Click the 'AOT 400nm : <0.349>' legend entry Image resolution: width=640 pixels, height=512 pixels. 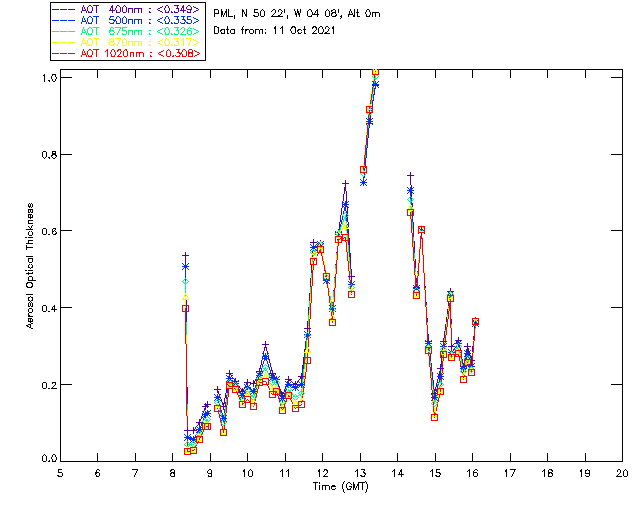click(x=127, y=9)
